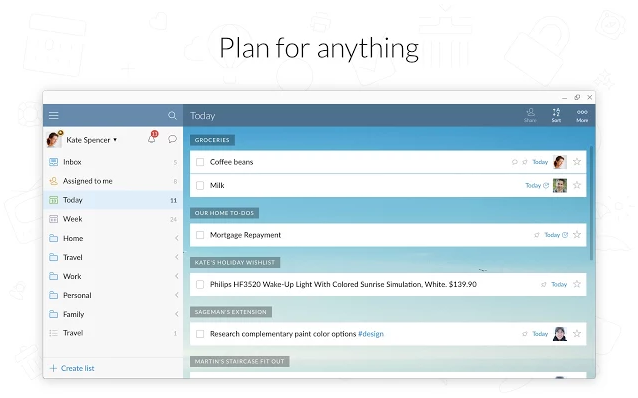Open notifications bell with red badge
This screenshot has width=638, height=398.
153,138
